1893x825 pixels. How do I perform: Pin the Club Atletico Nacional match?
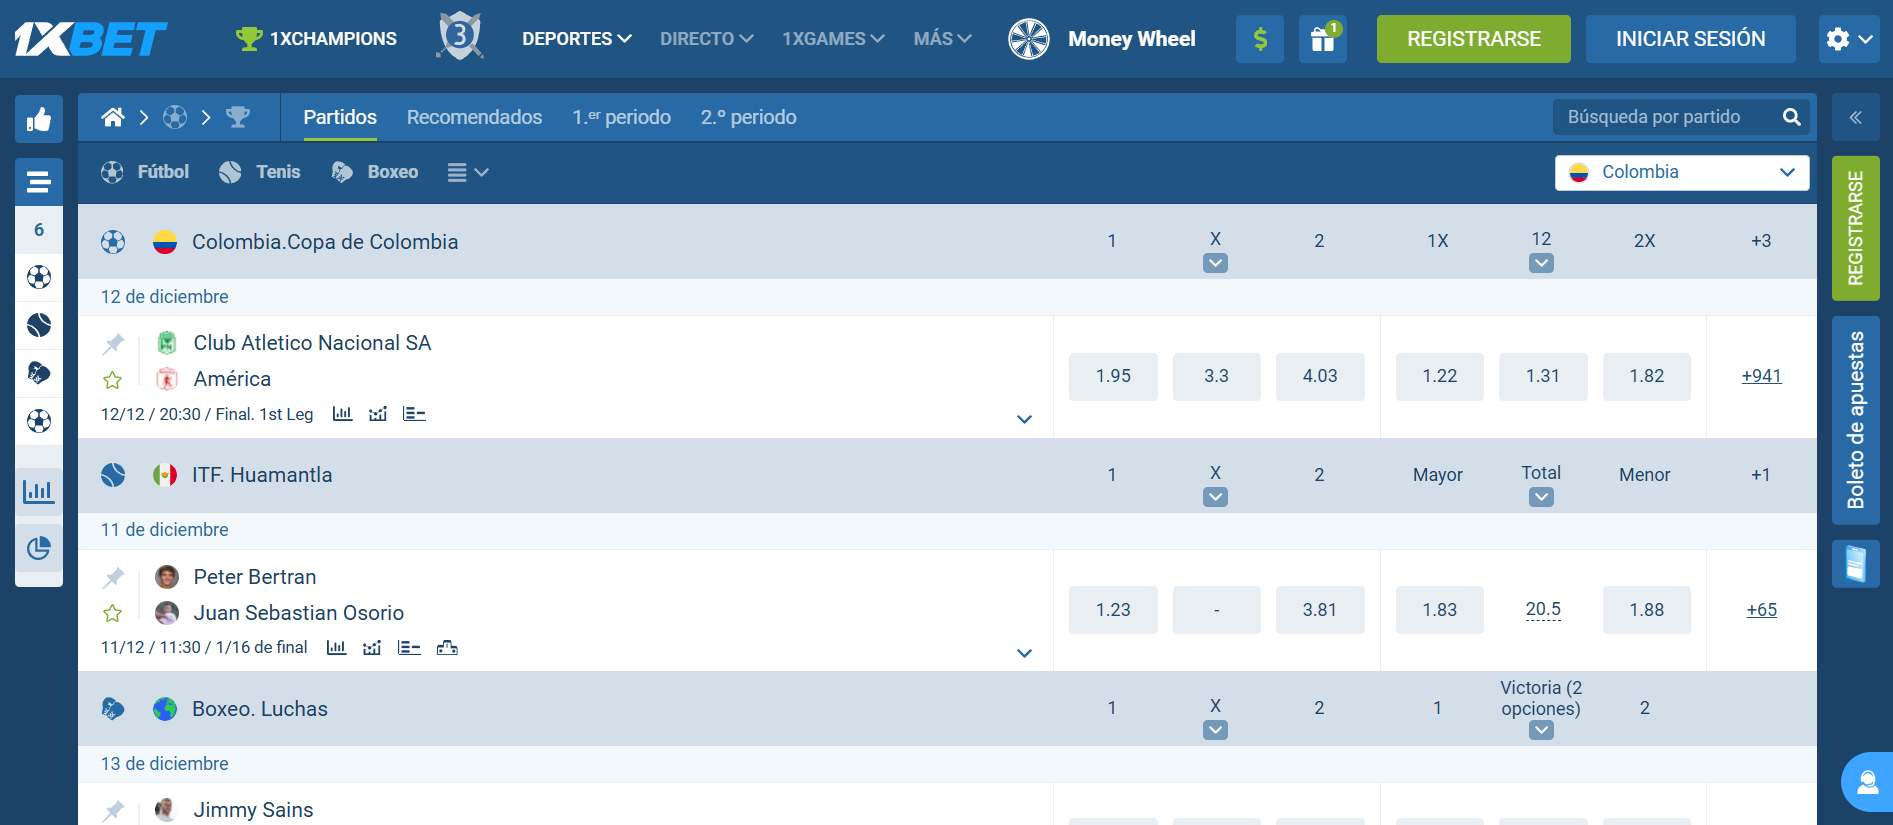click(x=113, y=344)
